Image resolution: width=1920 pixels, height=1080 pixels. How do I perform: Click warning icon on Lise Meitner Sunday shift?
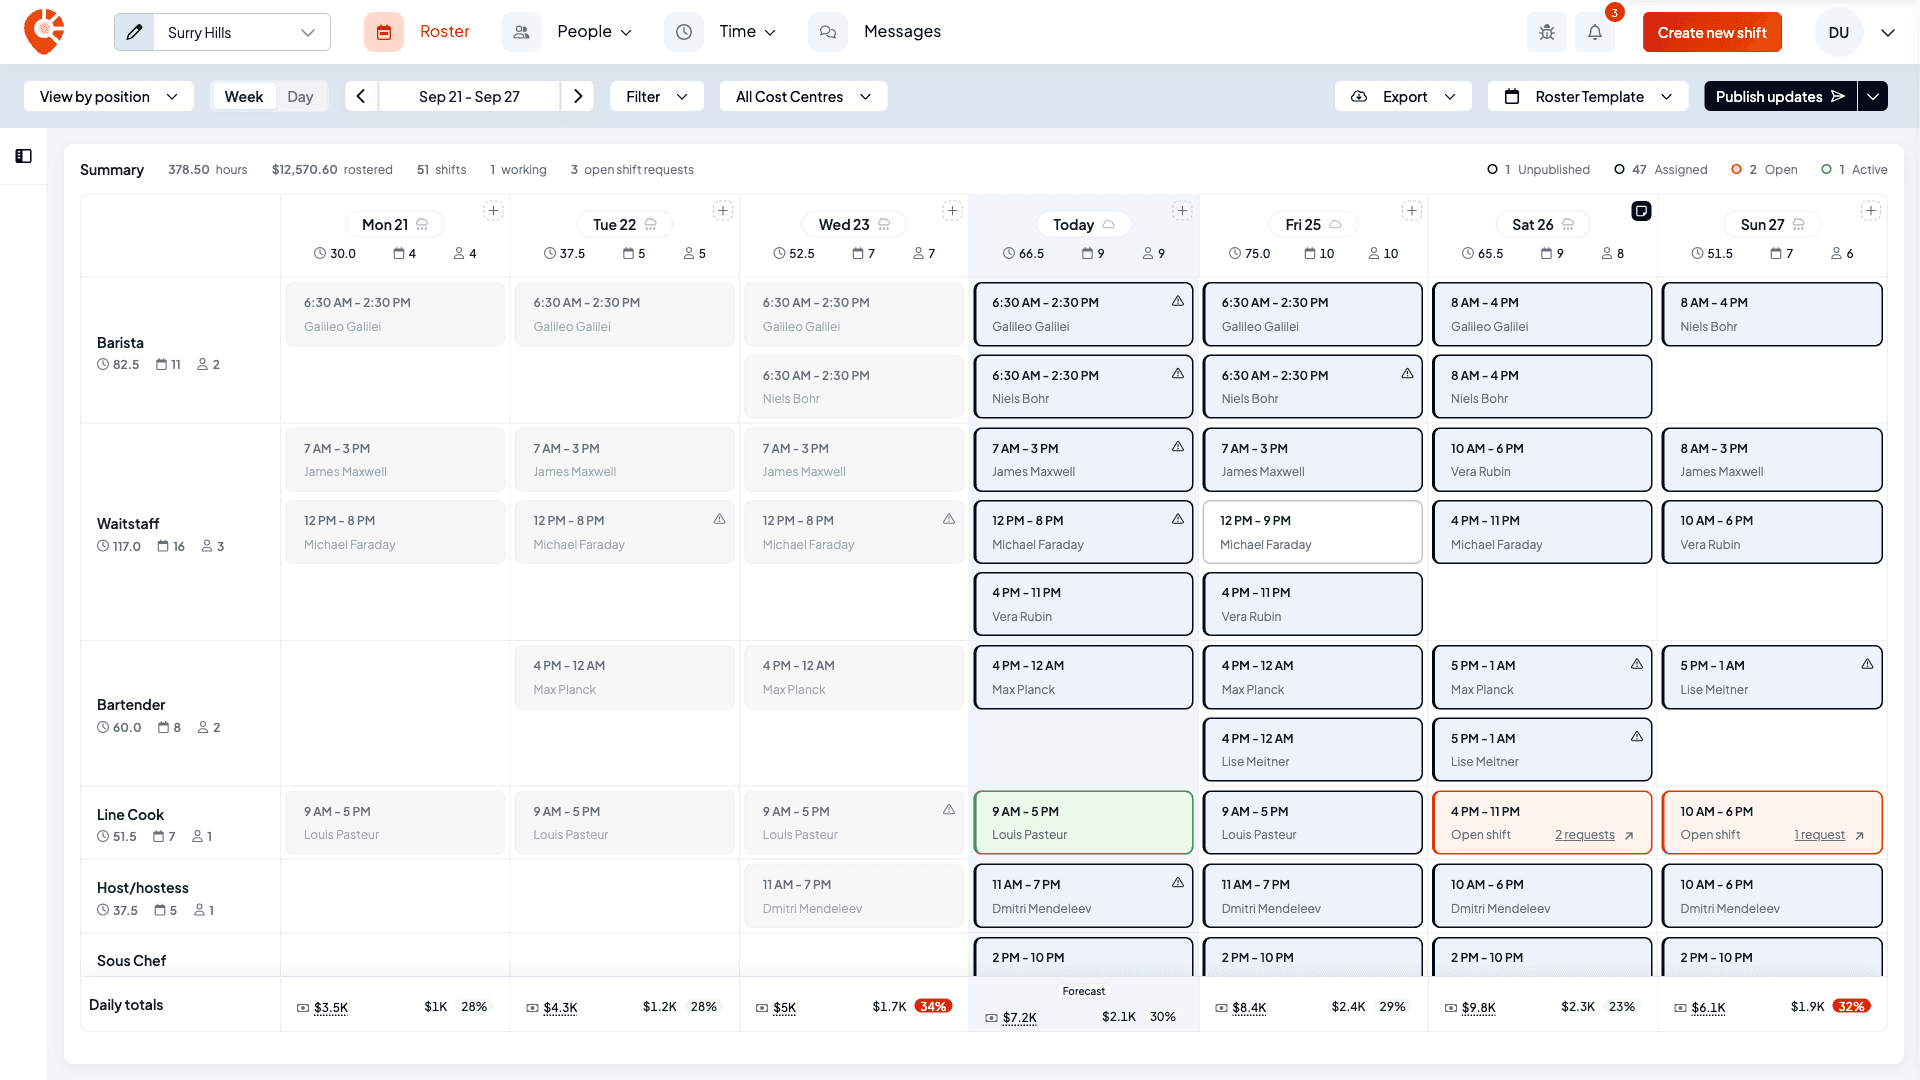(x=1867, y=664)
